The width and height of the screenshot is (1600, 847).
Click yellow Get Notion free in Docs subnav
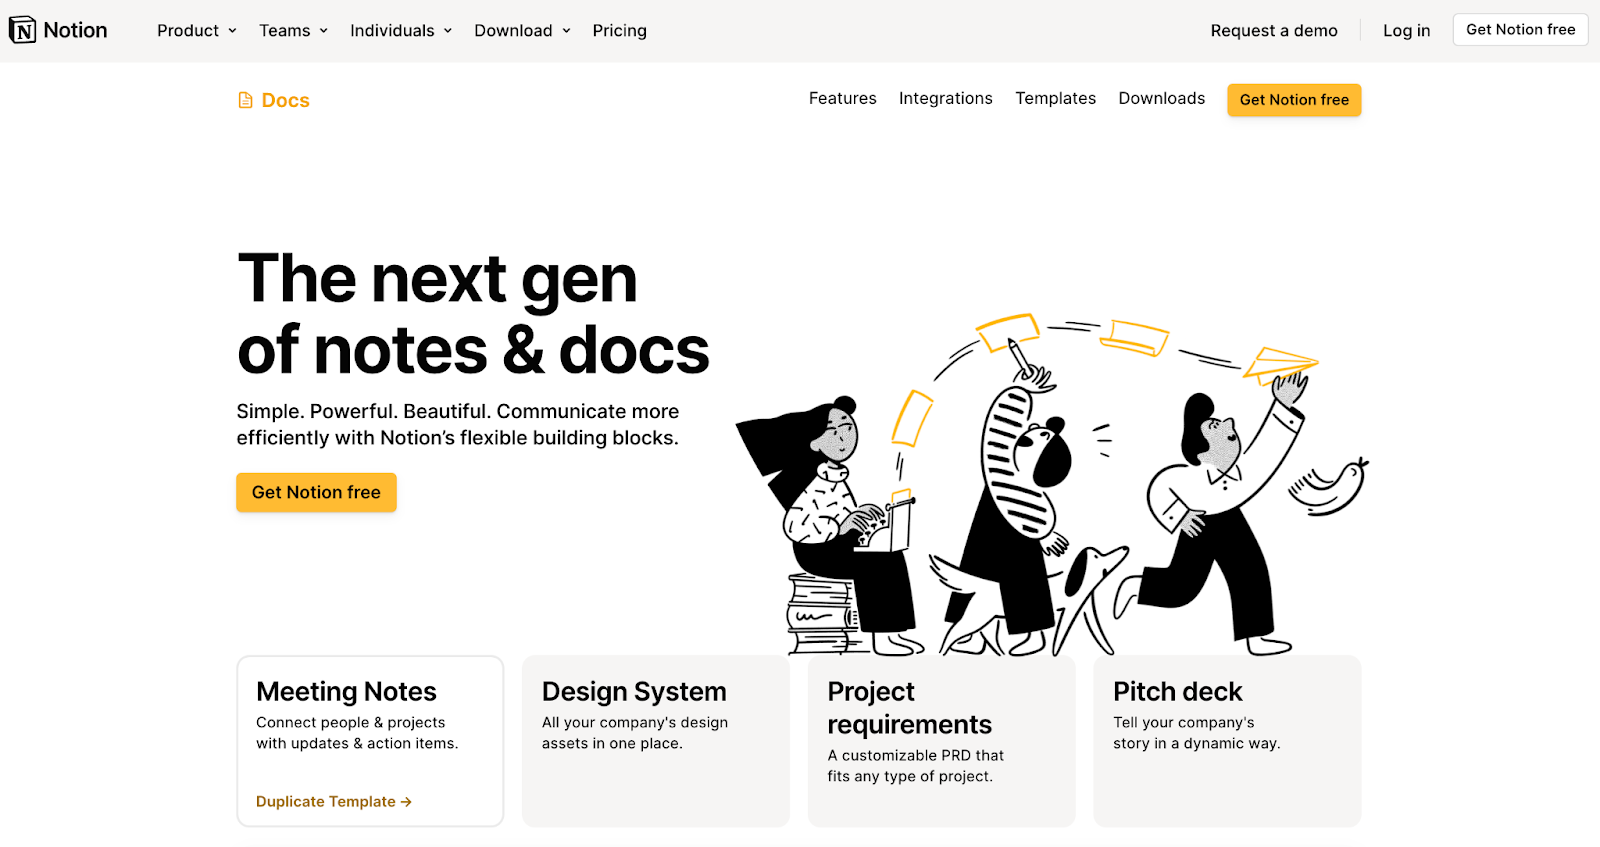[x=1294, y=100]
